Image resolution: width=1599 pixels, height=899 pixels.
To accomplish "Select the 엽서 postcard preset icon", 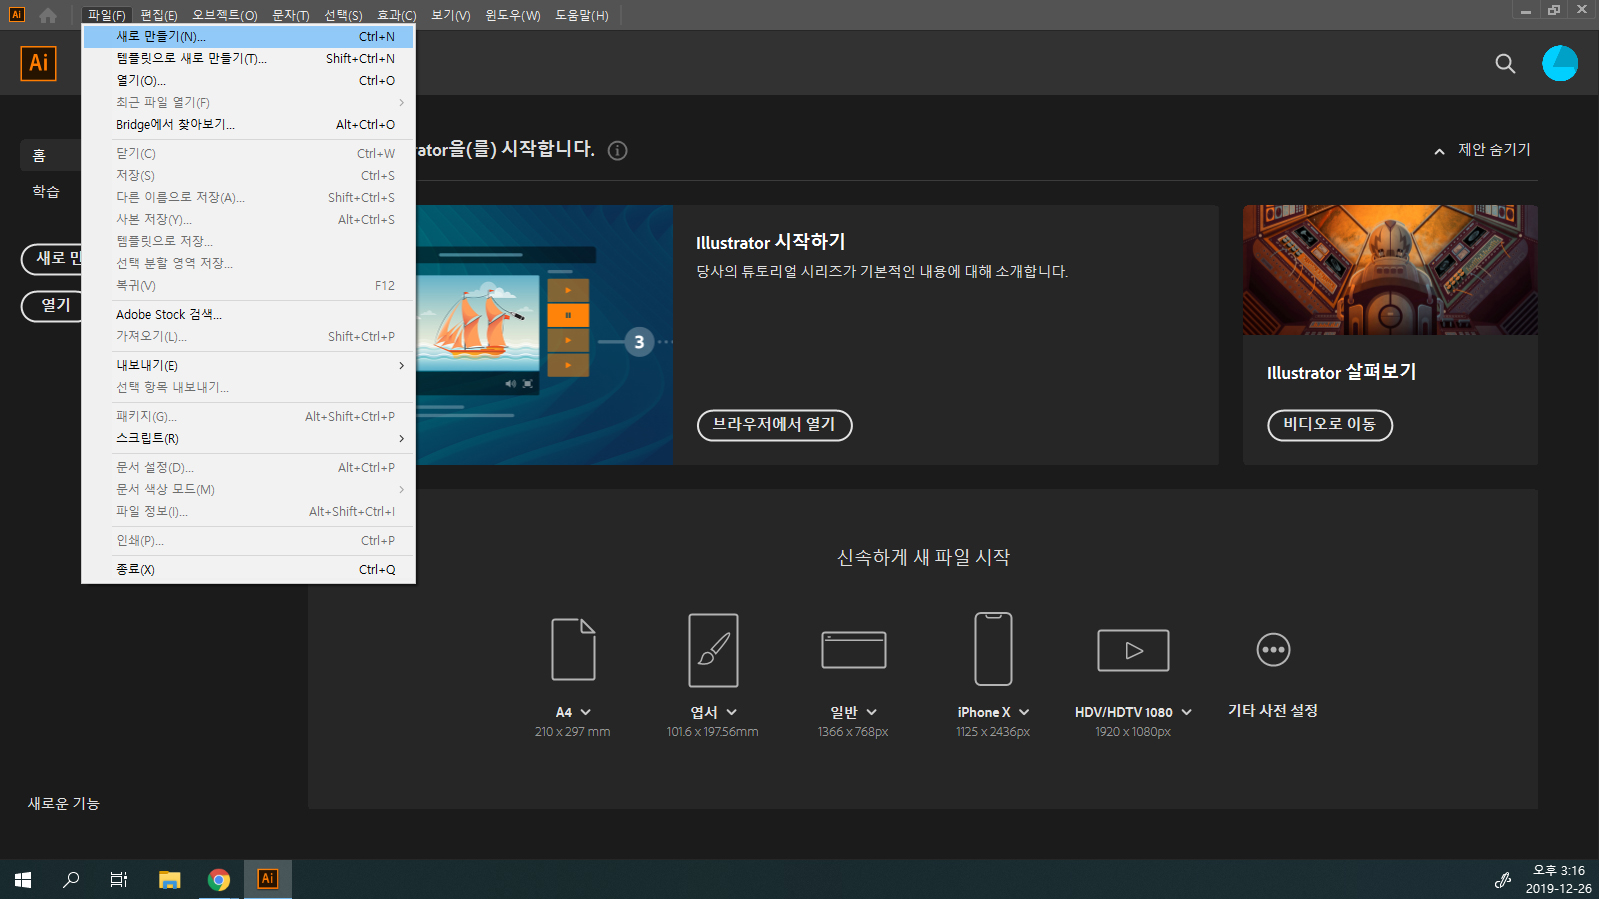I will [713, 650].
